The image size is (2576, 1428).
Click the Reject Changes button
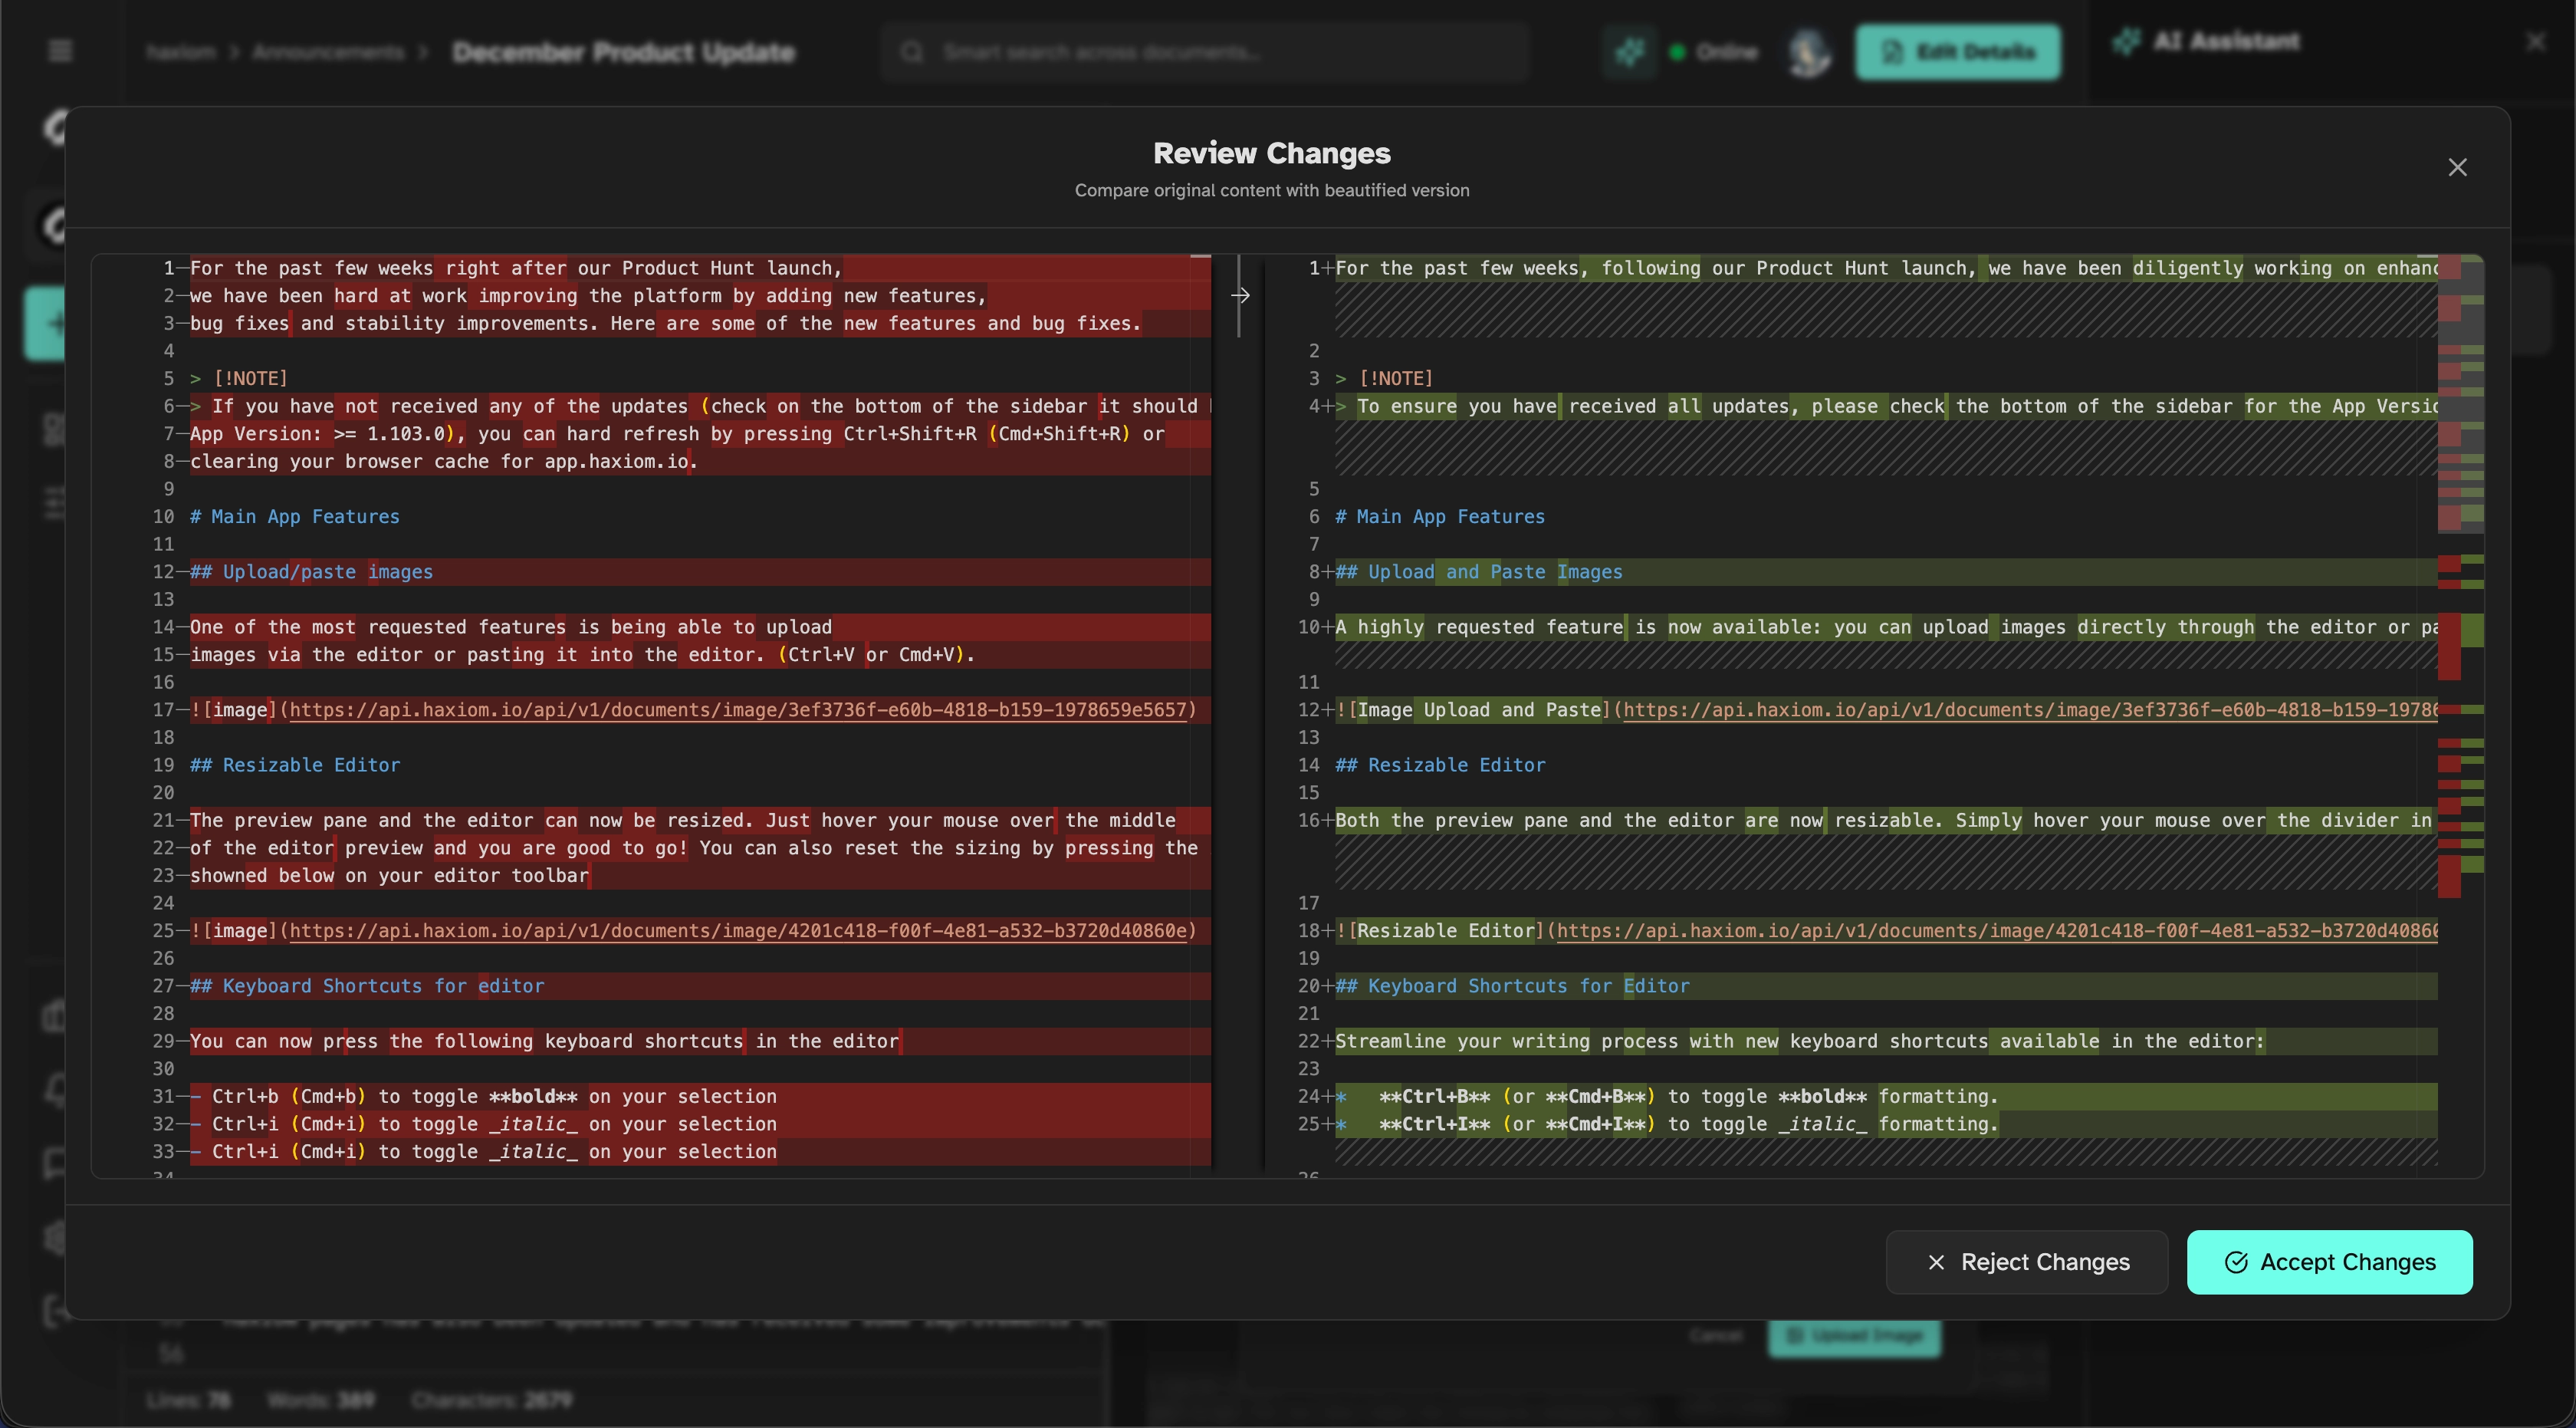pyautogui.click(x=2026, y=1262)
